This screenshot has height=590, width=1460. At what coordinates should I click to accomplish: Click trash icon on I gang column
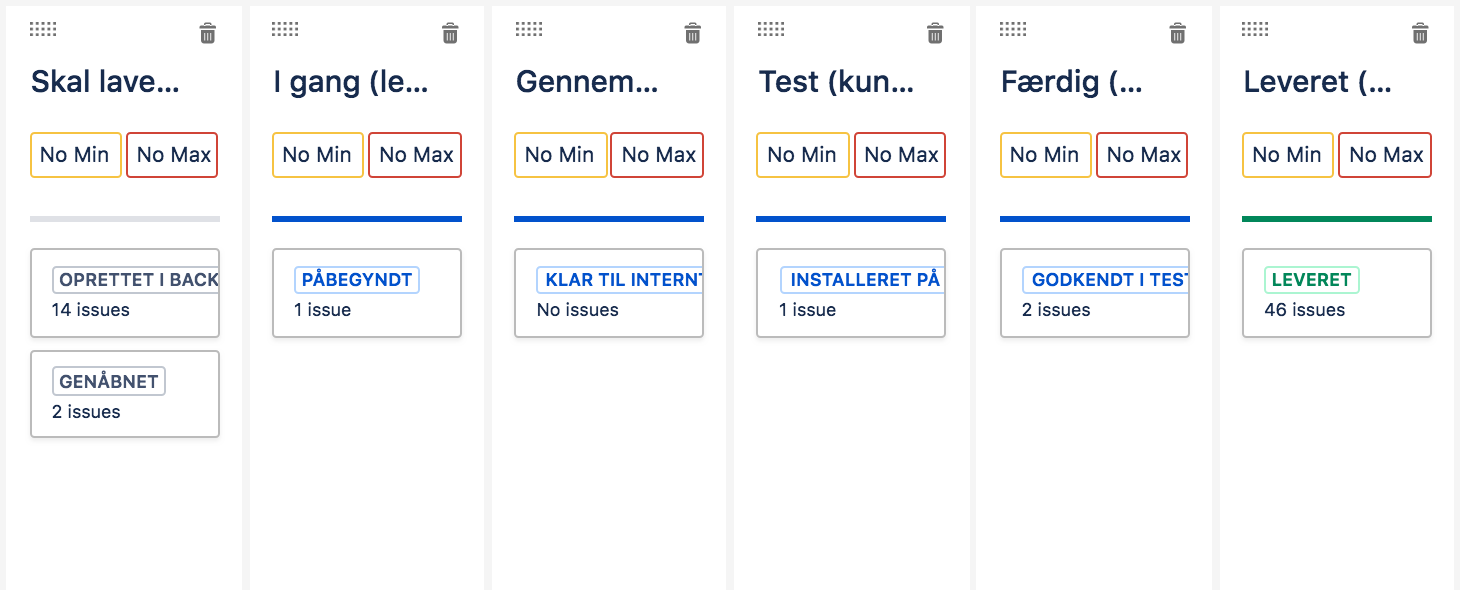tap(450, 34)
